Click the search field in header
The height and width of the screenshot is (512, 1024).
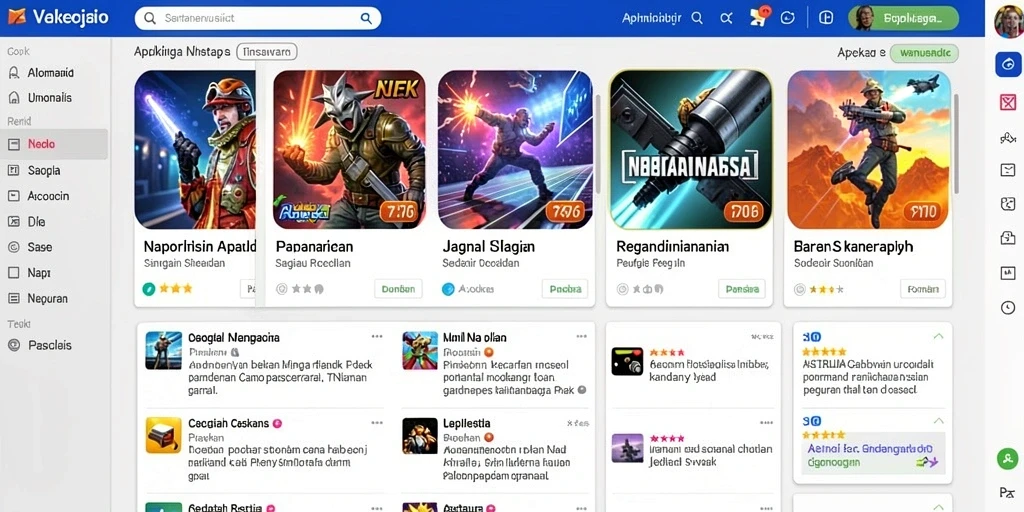coord(258,18)
